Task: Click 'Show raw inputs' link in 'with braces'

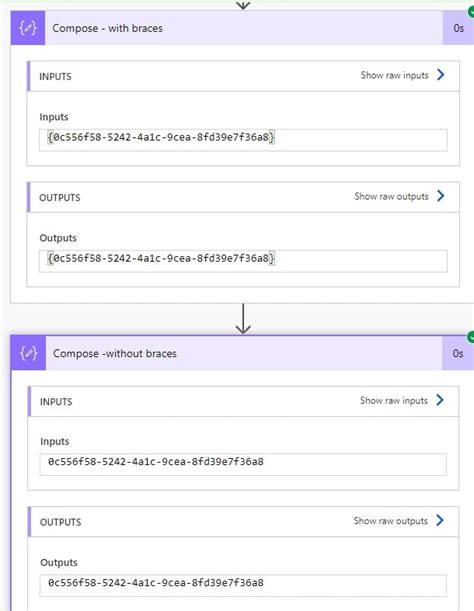Action: tap(394, 75)
